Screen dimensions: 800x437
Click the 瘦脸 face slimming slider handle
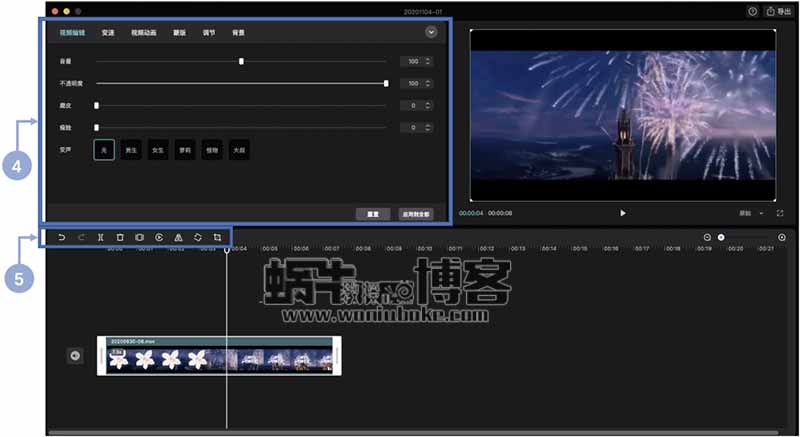point(96,127)
